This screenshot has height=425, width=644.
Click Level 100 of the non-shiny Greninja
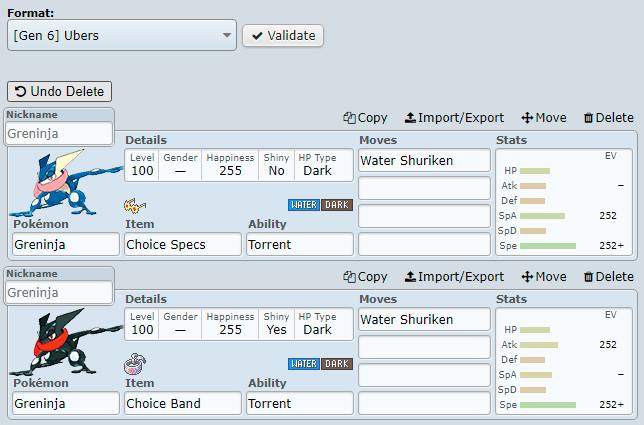coord(142,165)
